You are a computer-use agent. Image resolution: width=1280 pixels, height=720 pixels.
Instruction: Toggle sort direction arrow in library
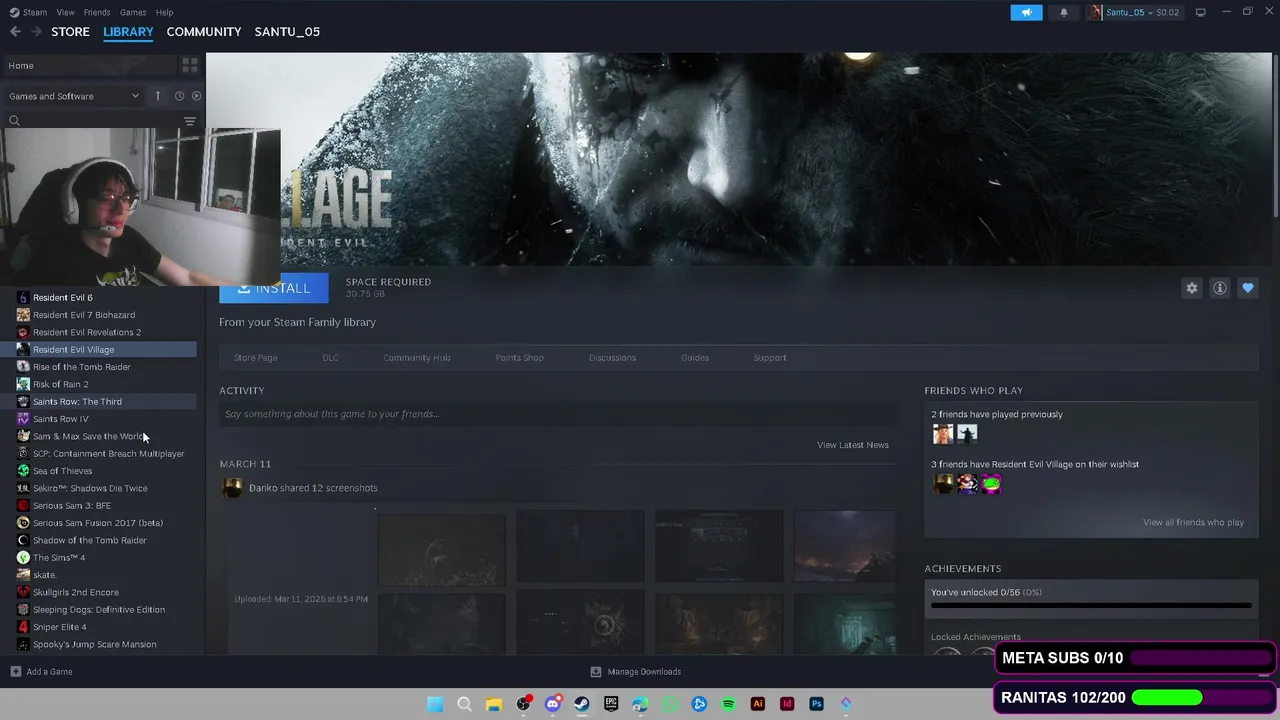click(x=157, y=96)
